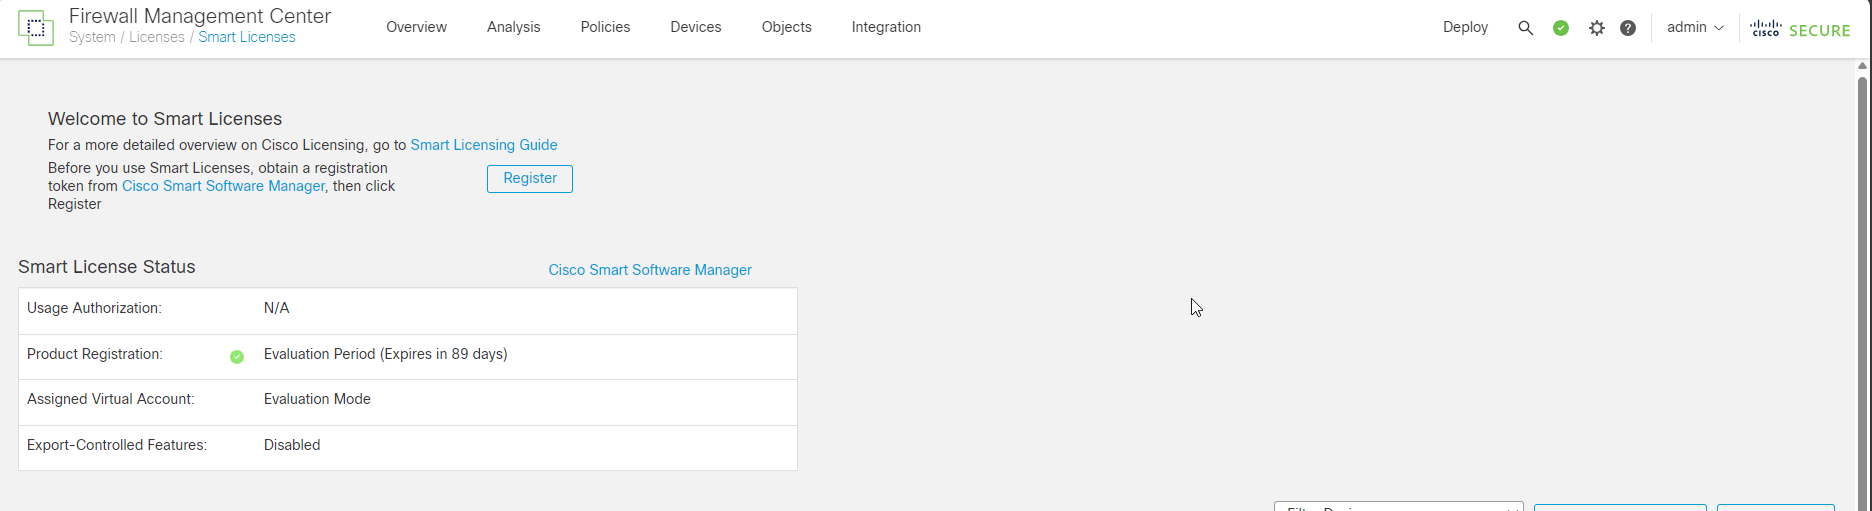Open the Objects menu
Screen dimensions: 1872x511
click(x=786, y=27)
